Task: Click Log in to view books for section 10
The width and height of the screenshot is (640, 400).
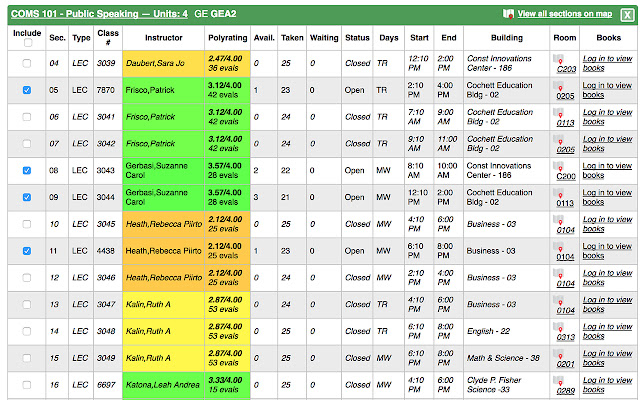Action: [607, 224]
